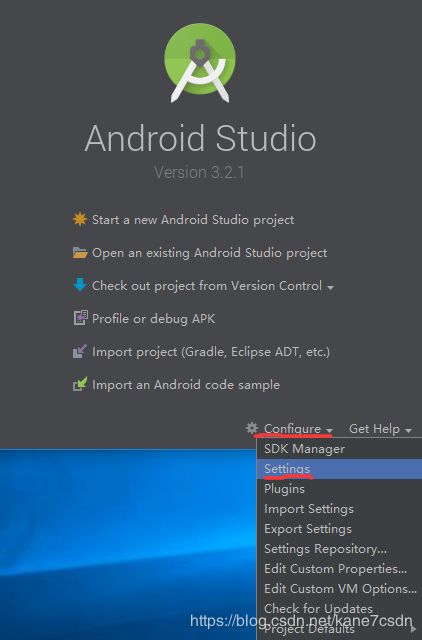The image size is (422, 640).
Task: Choose Profile or debug APK
Action: click(x=153, y=318)
